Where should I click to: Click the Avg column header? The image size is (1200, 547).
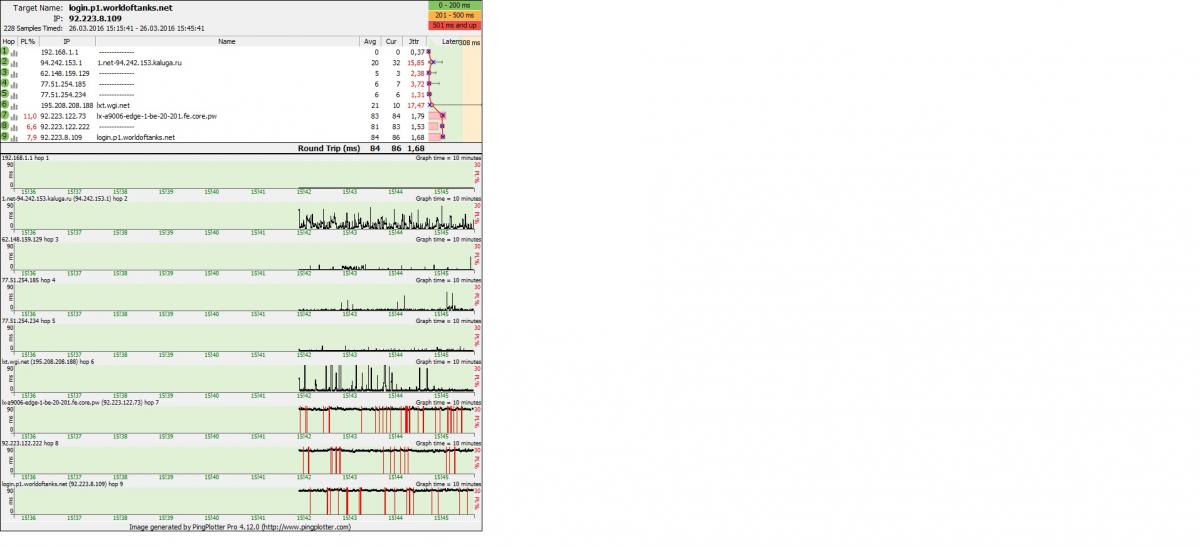click(370, 42)
